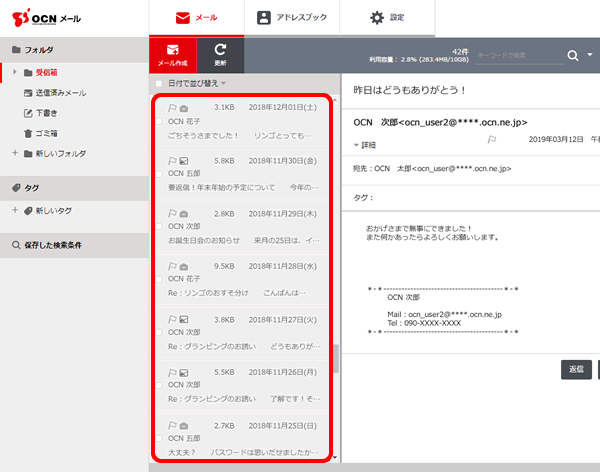
Task: Click the plus icon beside 新しいフォルダ
Action: (15, 153)
